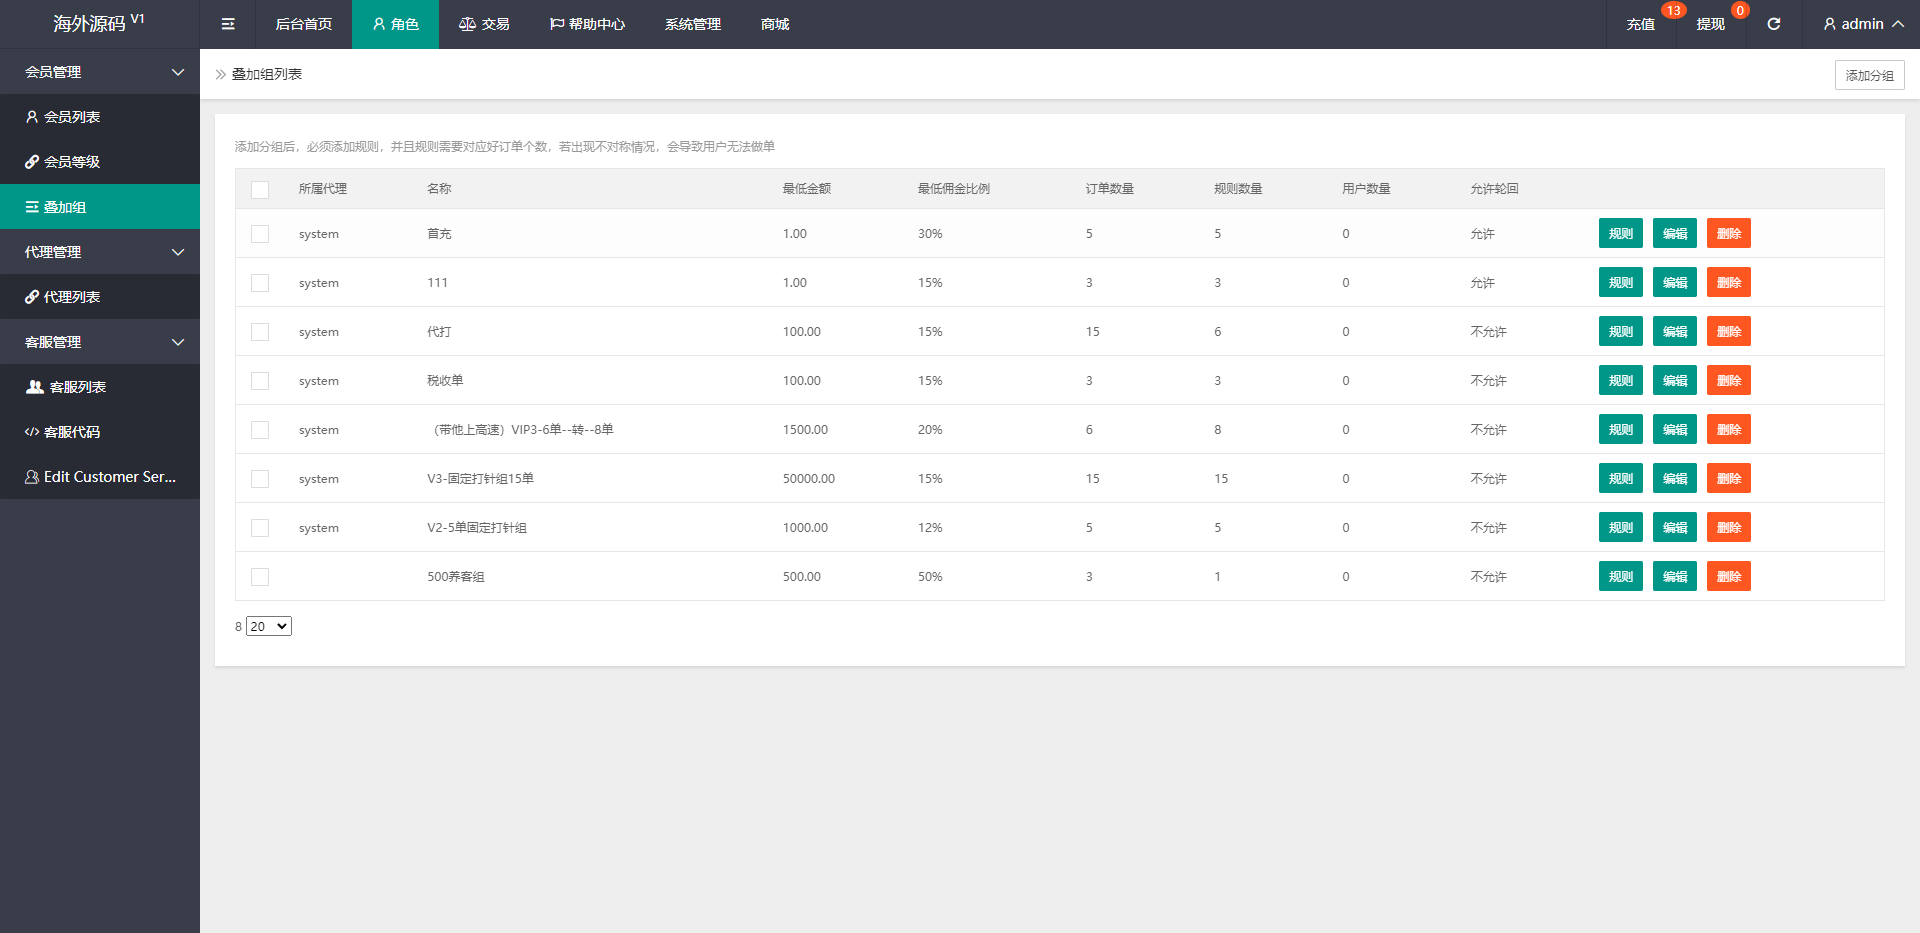Toggle the select-all checkbox in table header
This screenshot has height=933, width=1920.
tap(260, 190)
